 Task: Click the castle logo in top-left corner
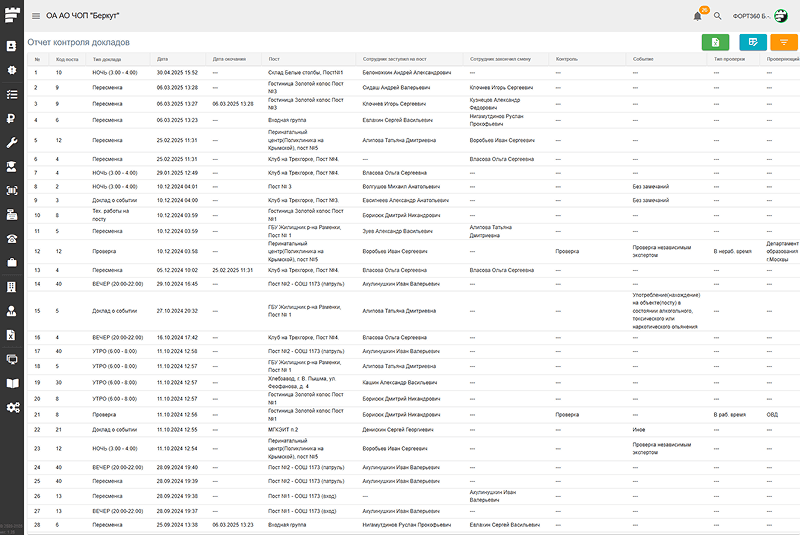[x=12, y=14]
